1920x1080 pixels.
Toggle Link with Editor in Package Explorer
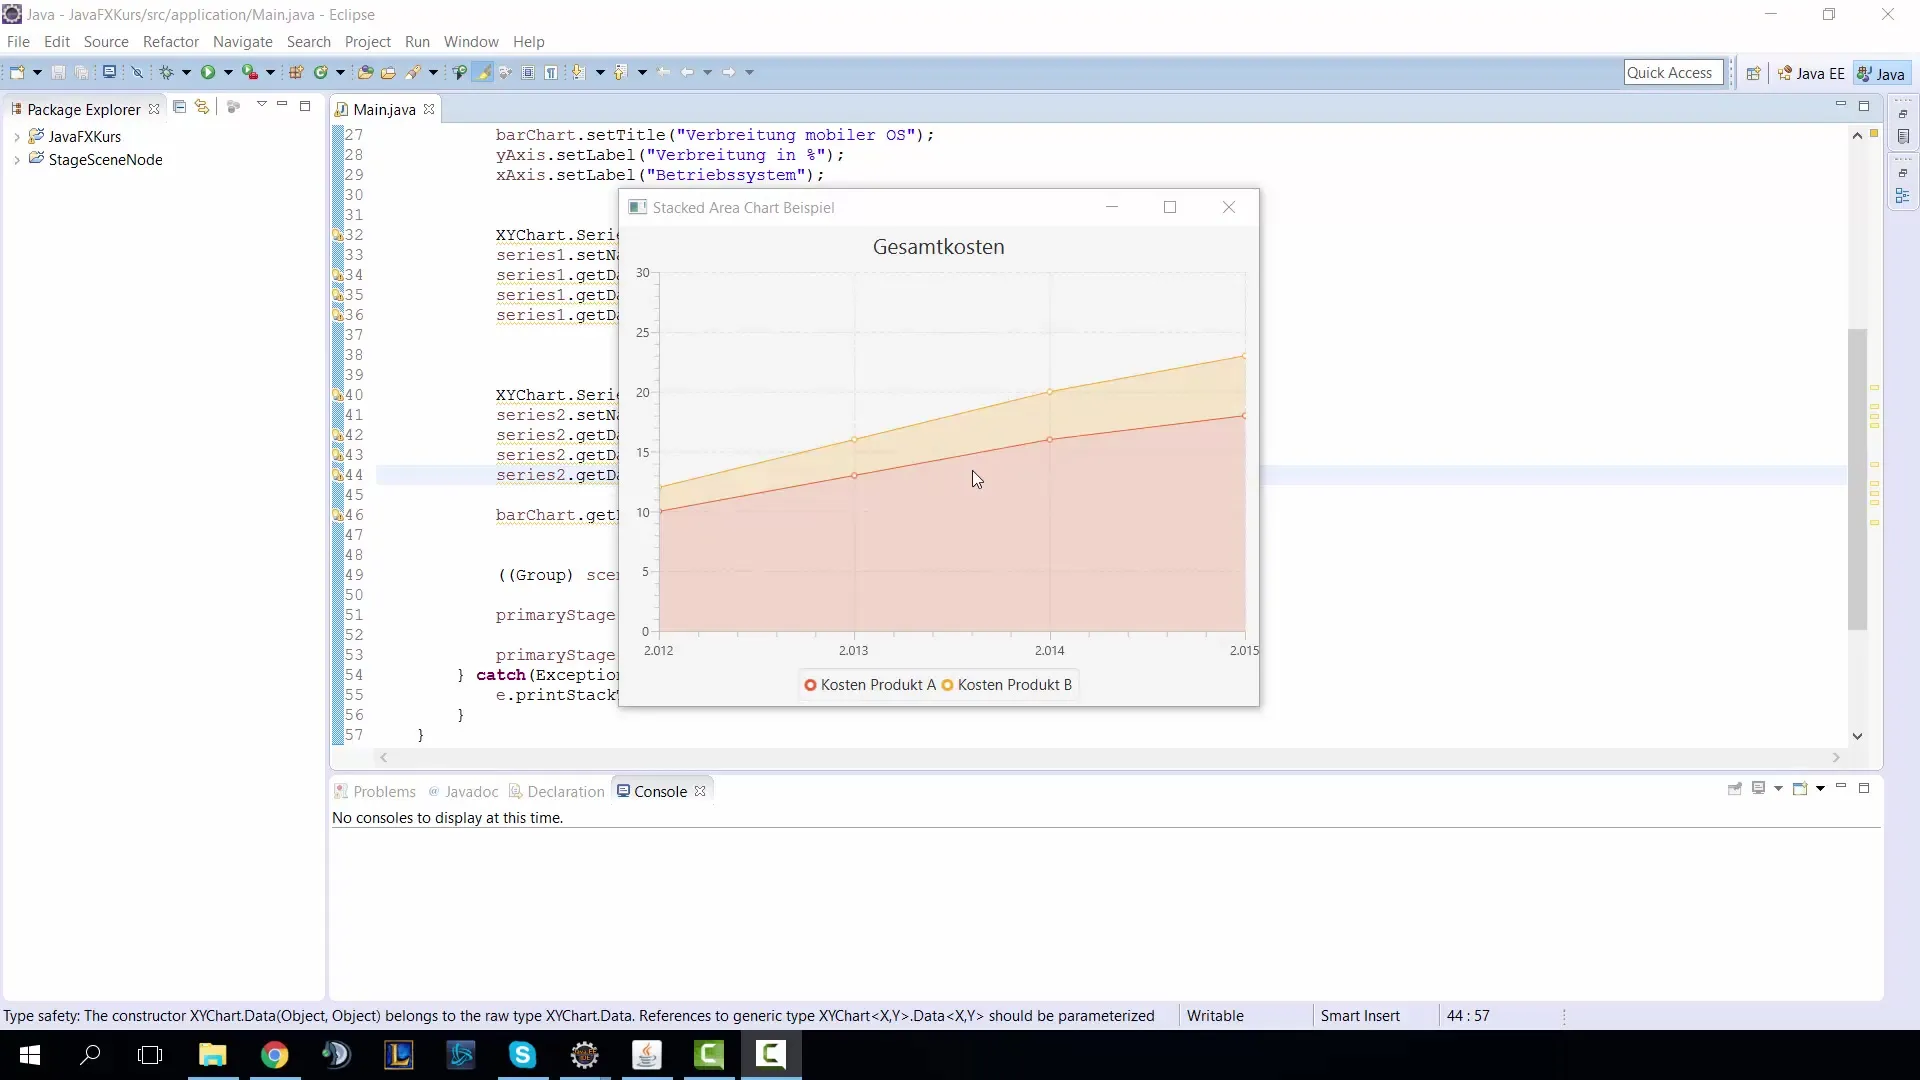click(x=202, y=107)
